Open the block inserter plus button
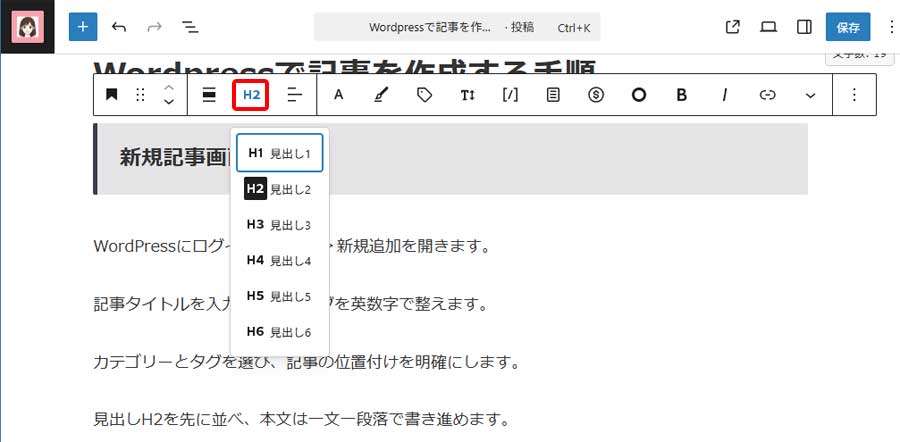Screen dimensions: 900x442 [83, 27]
